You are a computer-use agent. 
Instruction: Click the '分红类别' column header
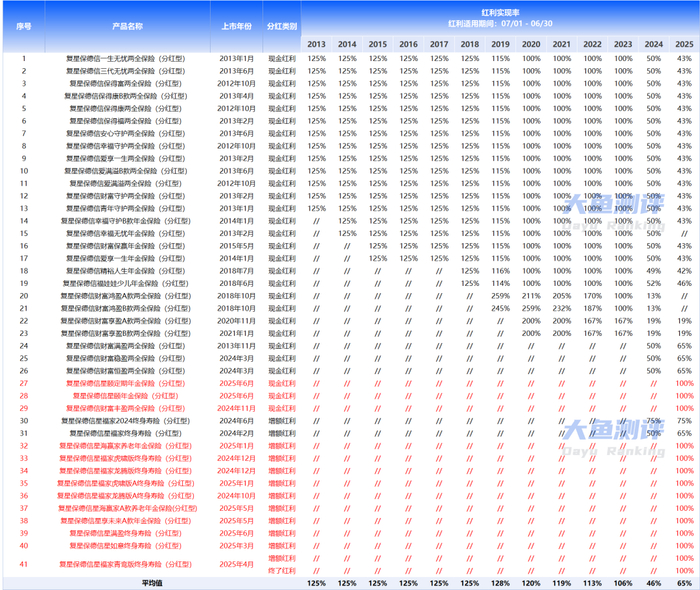[x=282, y=26]
